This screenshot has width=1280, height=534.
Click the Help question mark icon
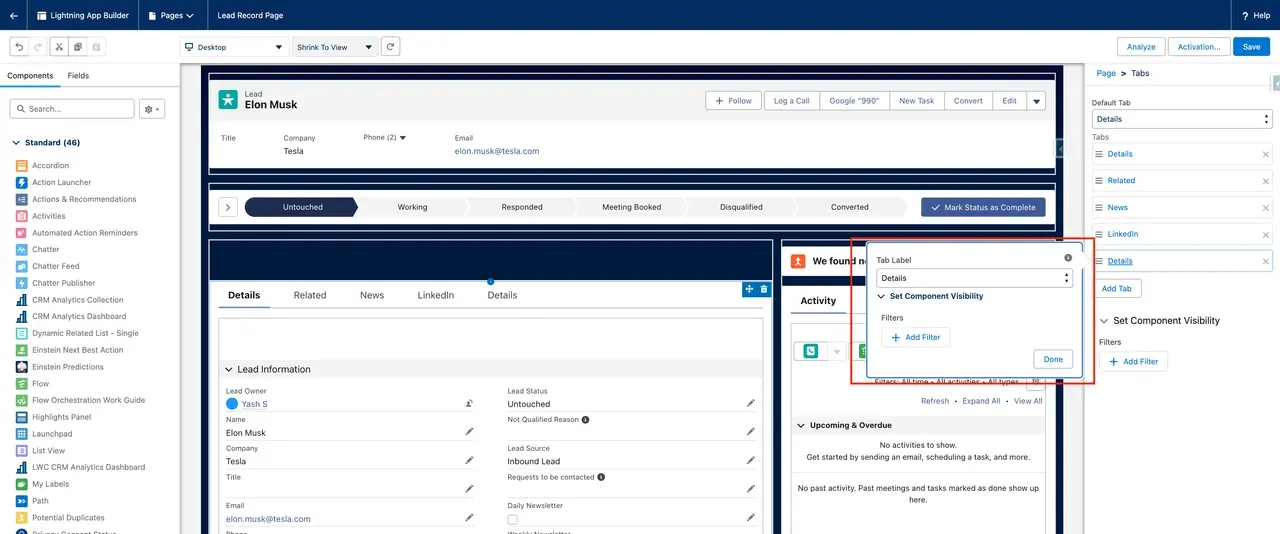pos(1245,15)
